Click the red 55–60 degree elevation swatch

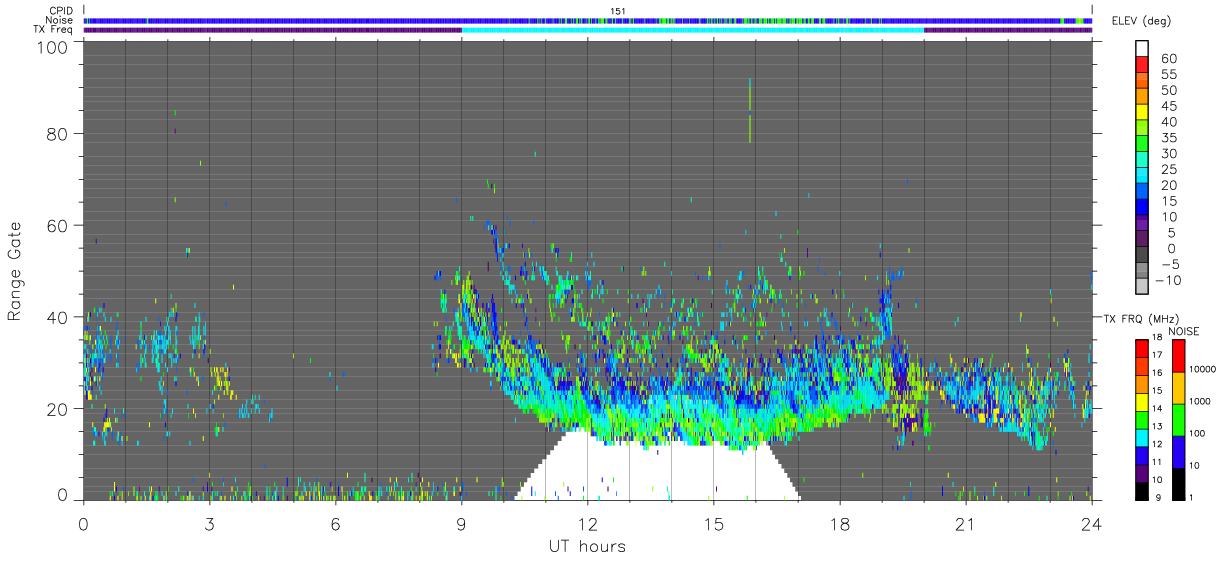[x=1142, y=65]
